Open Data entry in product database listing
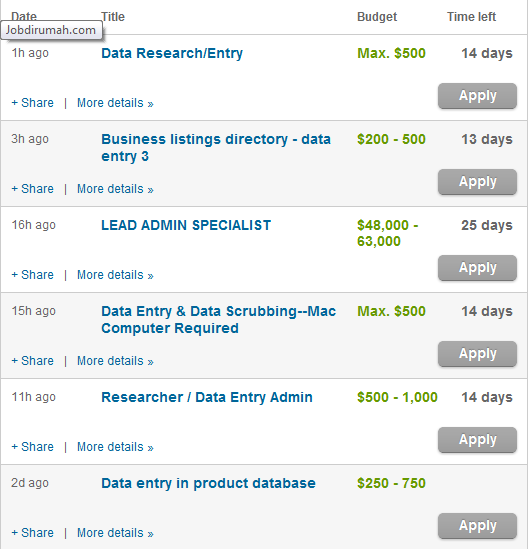528x549 pixels. pyautogui.click(x=208, y=484)
